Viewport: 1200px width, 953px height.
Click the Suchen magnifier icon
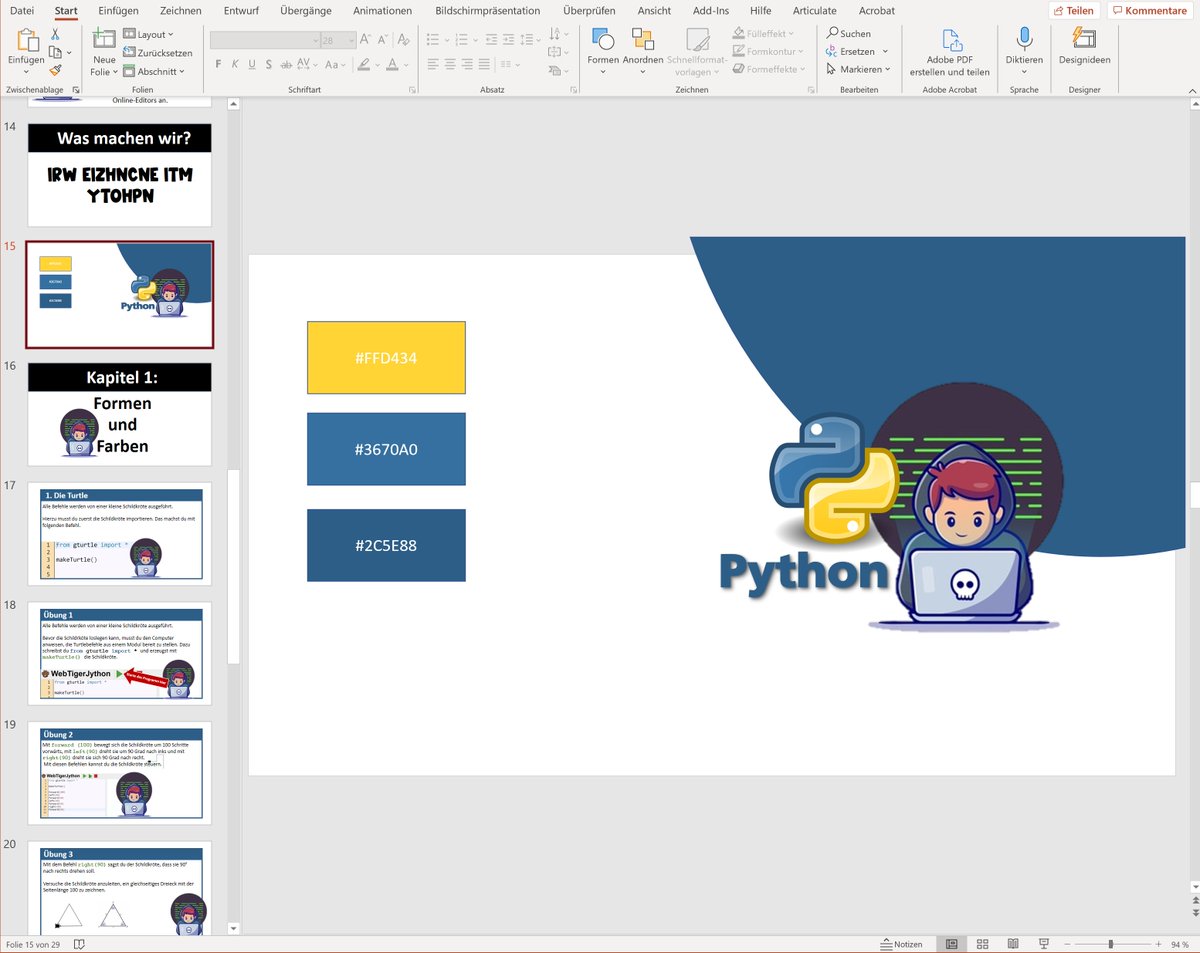click(832, 33)
